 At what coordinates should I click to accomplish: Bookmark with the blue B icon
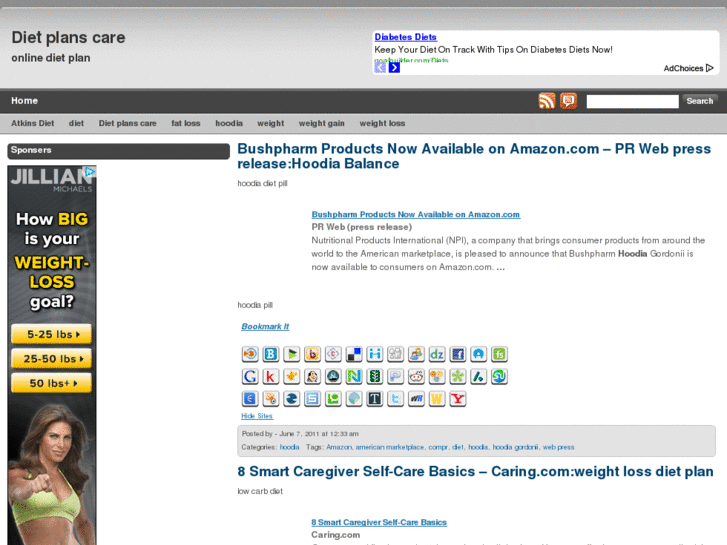(x=271, y=354)
